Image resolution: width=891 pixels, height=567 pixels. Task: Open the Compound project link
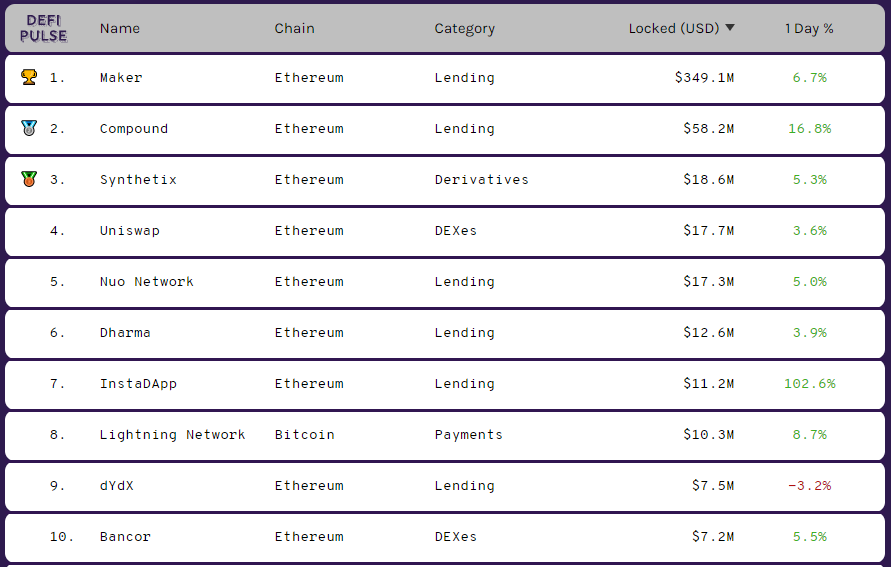pos(134,129)
